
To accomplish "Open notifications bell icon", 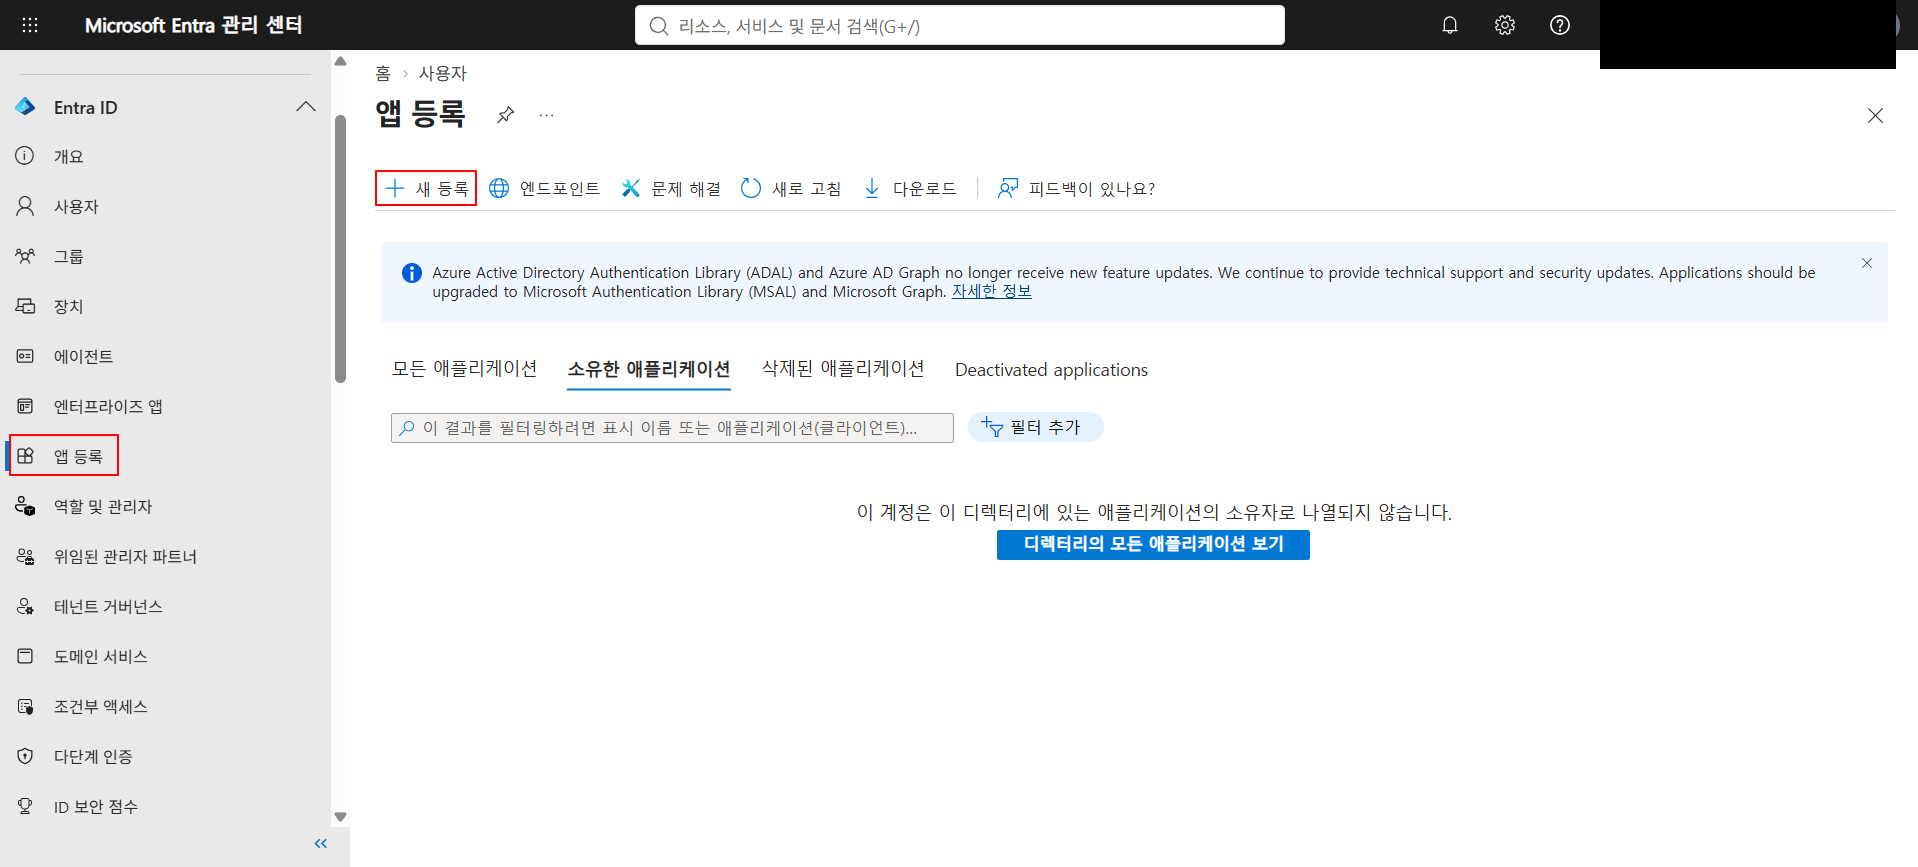I will click(x=1450, y=25).
